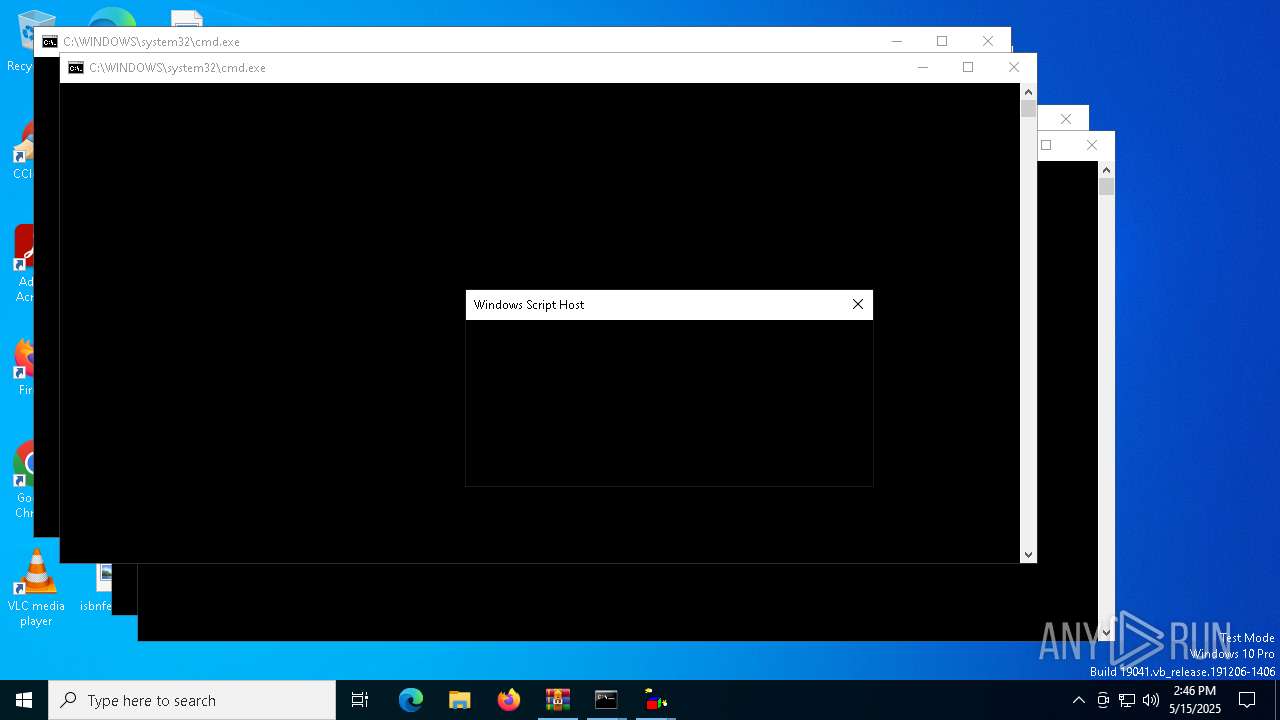Open network status tray icon
The height and width of the screenshot is (720, 1280).
tap(1127, 700)
